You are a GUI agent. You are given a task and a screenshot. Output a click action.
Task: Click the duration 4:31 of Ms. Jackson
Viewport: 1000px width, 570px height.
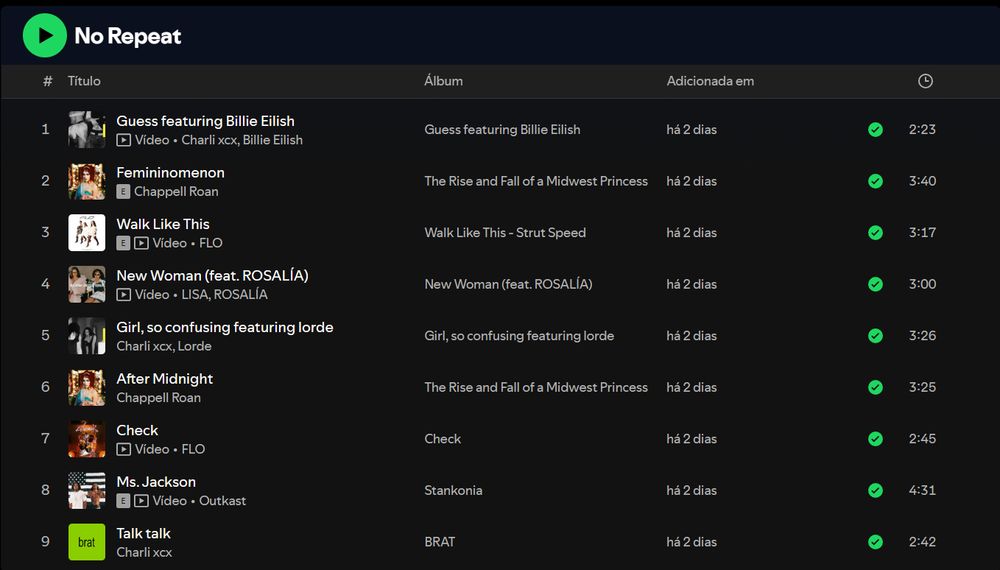click(922, 490)
